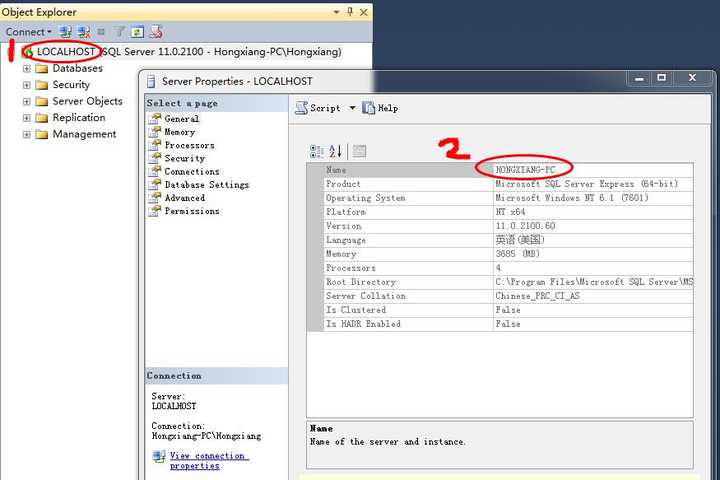Image resolution: width=720 pixels, height=480 pixels.
Task: Select the Is HADR Enabled property row
Action: coord(500,324)
